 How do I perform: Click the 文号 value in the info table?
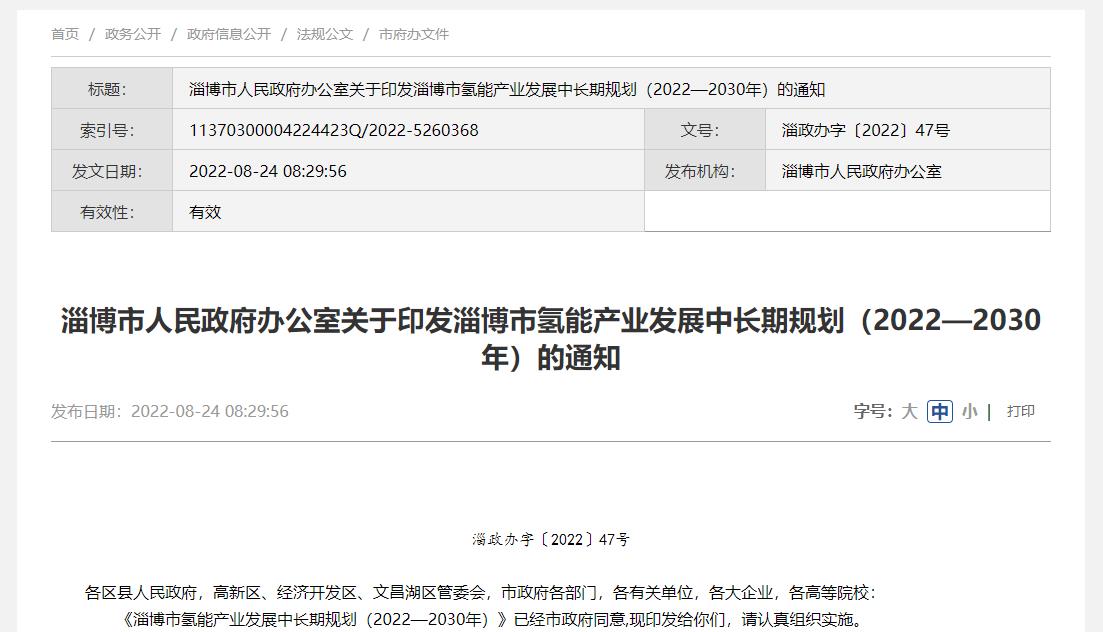(865, 130)
